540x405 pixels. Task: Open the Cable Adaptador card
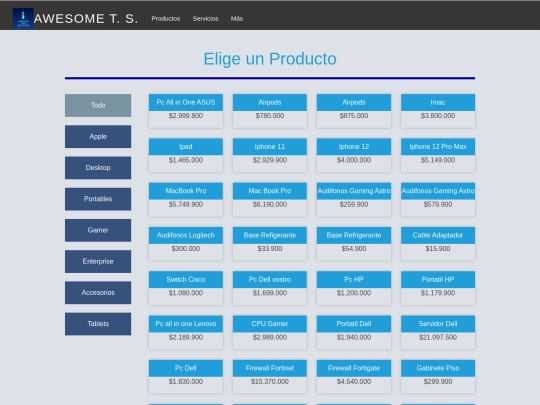[x=438, y=244]
